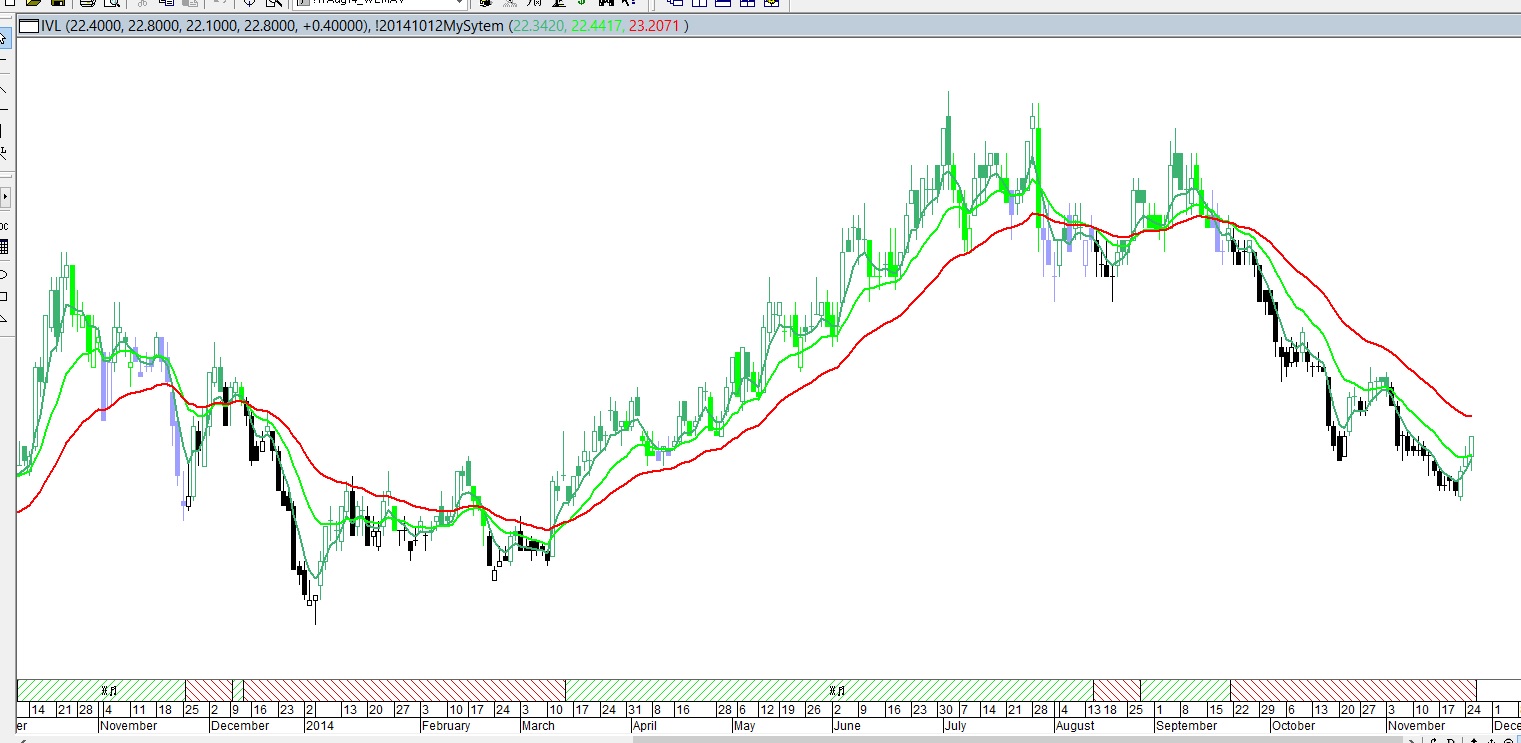Click the July label on the date axis
The image size is (1521, 743).
tap(955, 726)
